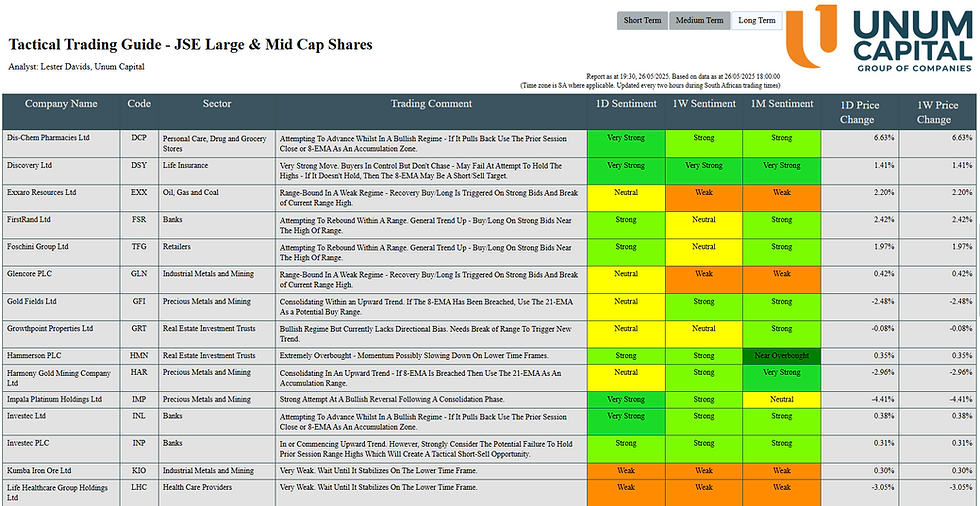Viewport: 980px width, 506px height.
Task: Select Kumba Iron Ore Ltd name
Action: point(39,470)
